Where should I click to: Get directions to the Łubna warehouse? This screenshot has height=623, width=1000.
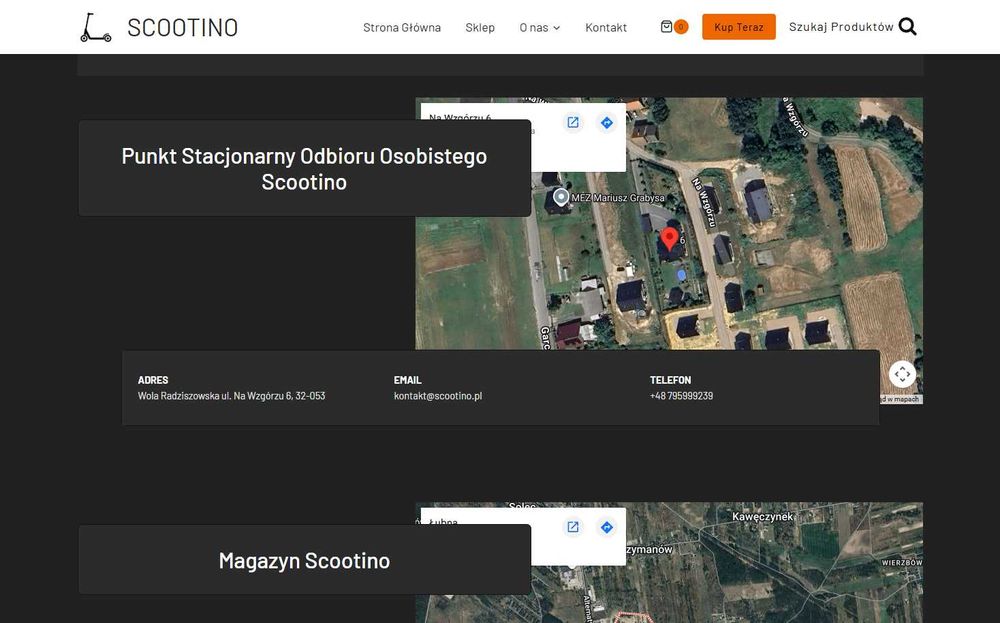point(607,527)
